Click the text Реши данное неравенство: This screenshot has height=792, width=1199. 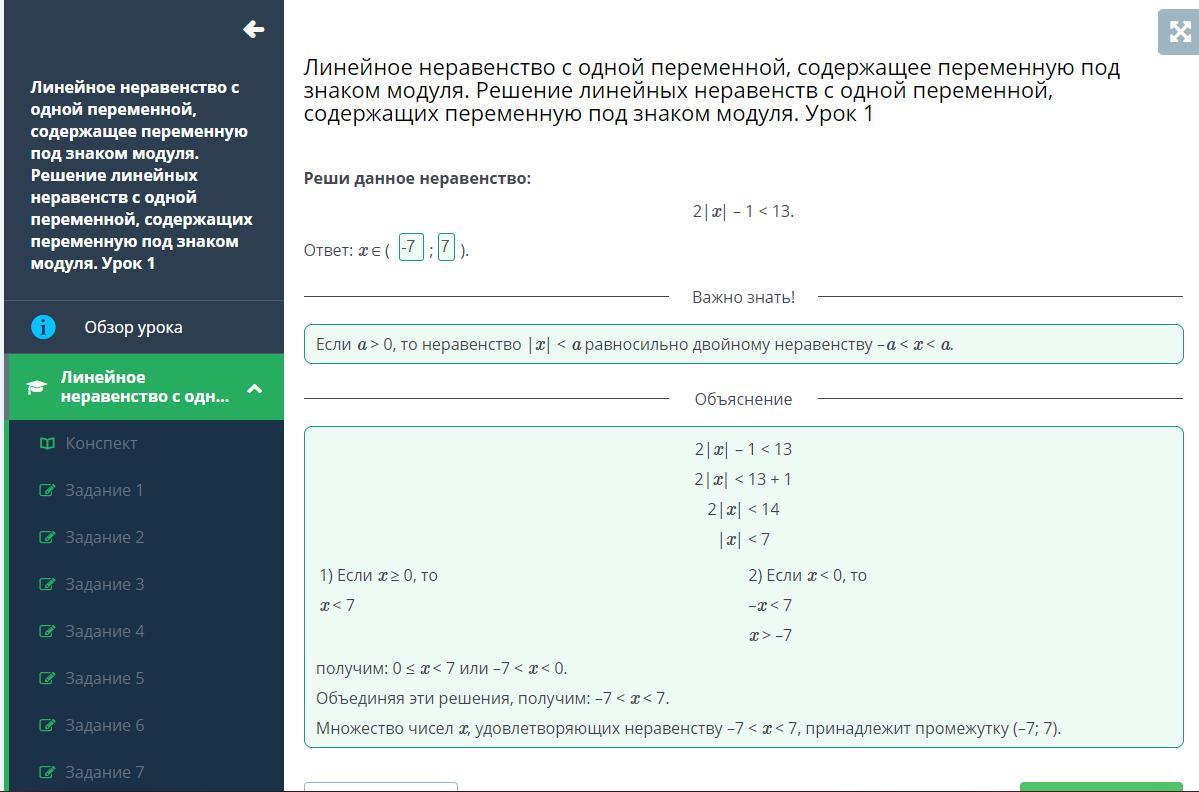point(417,179)
